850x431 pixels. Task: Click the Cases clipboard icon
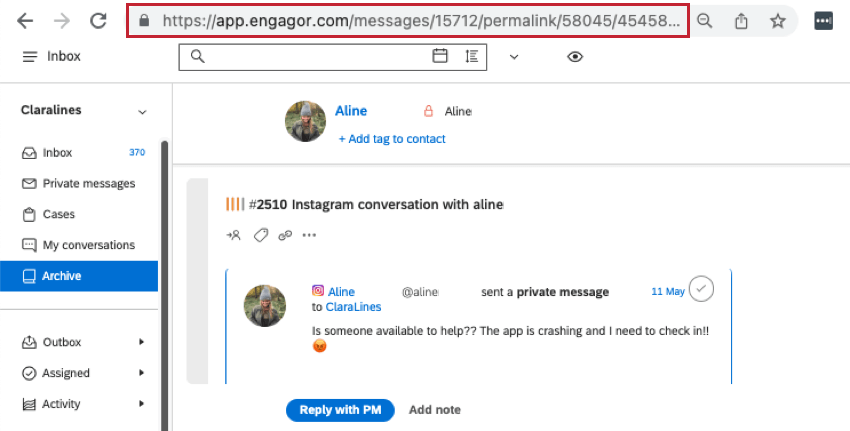click(29, 215)
